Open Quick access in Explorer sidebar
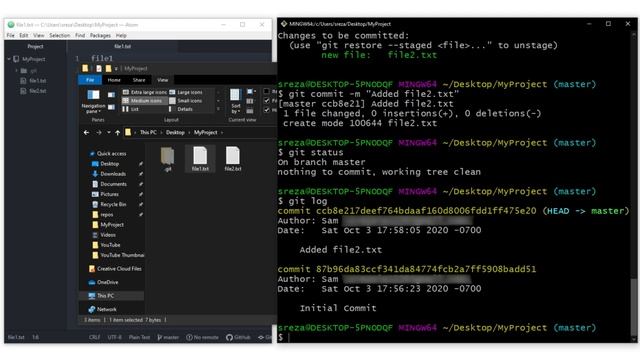The image size is (640, 360). point(108,153)
